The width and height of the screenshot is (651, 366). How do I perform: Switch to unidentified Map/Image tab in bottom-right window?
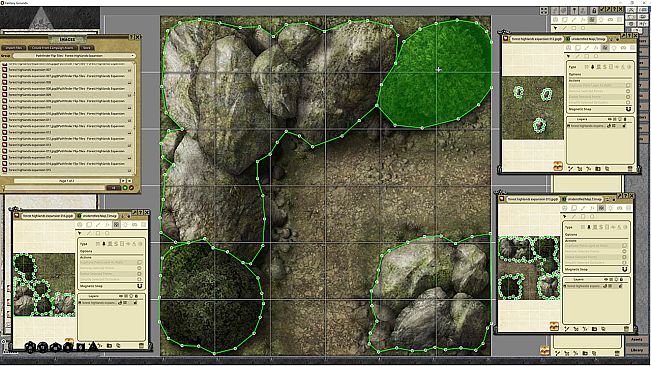pos(585,199)
